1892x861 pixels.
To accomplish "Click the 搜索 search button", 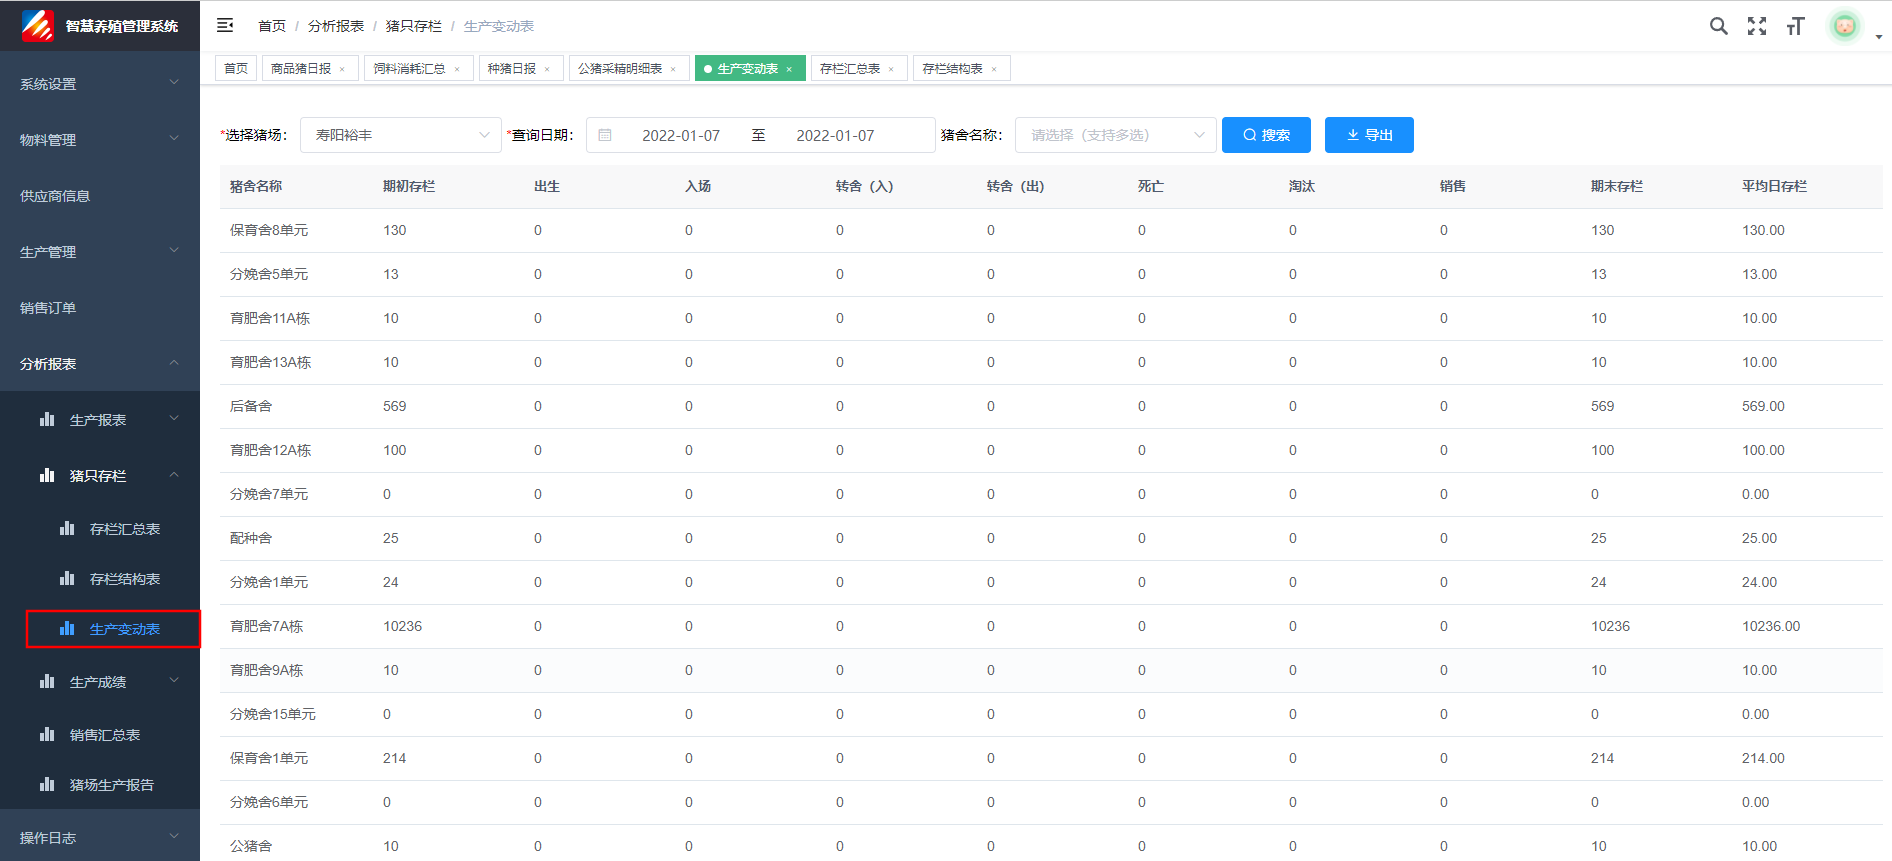I will [x=1266, y=135].
